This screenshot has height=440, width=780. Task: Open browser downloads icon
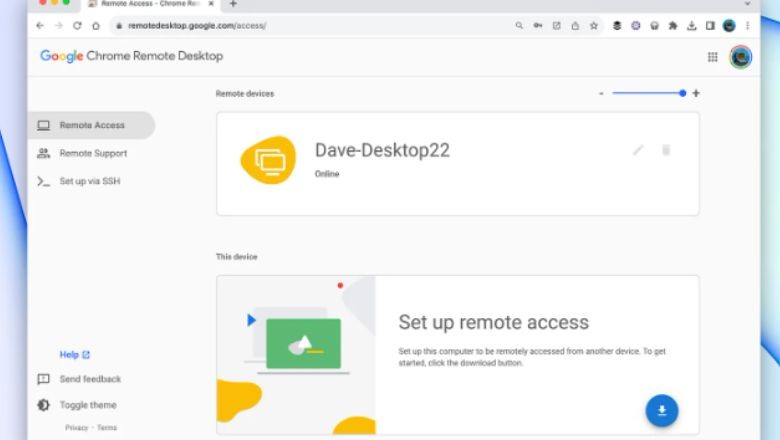(691, 25)
